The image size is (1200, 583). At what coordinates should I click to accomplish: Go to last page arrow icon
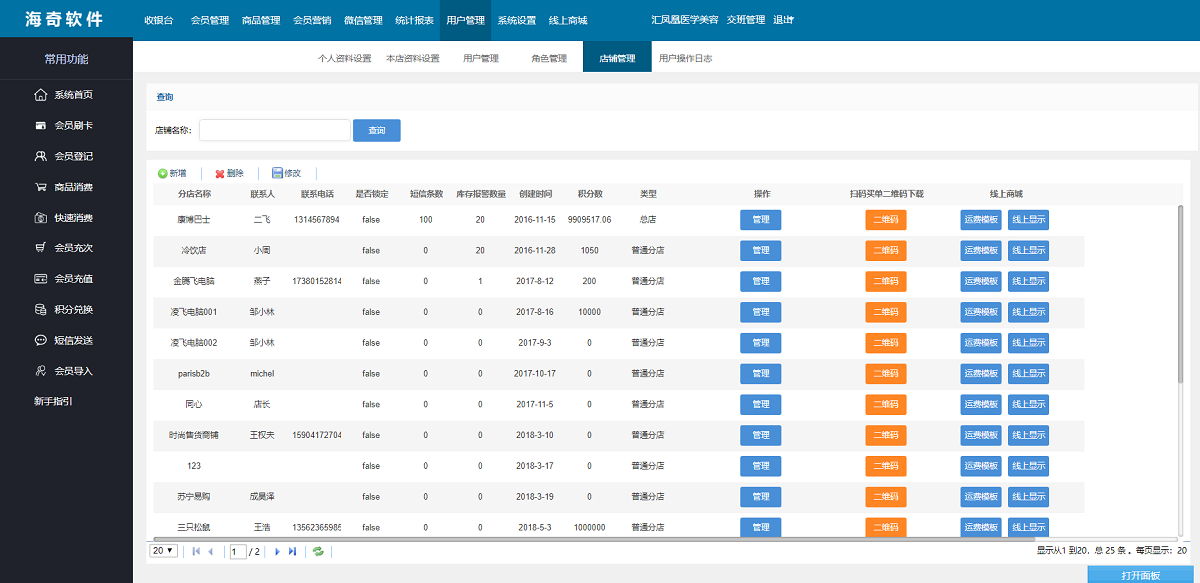tap(292, 551)
